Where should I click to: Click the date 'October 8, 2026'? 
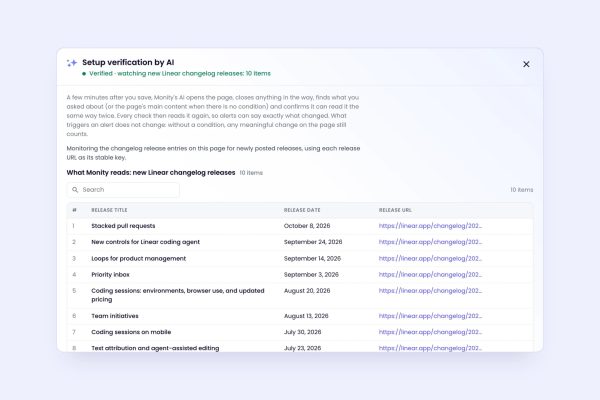pos(307,226)
